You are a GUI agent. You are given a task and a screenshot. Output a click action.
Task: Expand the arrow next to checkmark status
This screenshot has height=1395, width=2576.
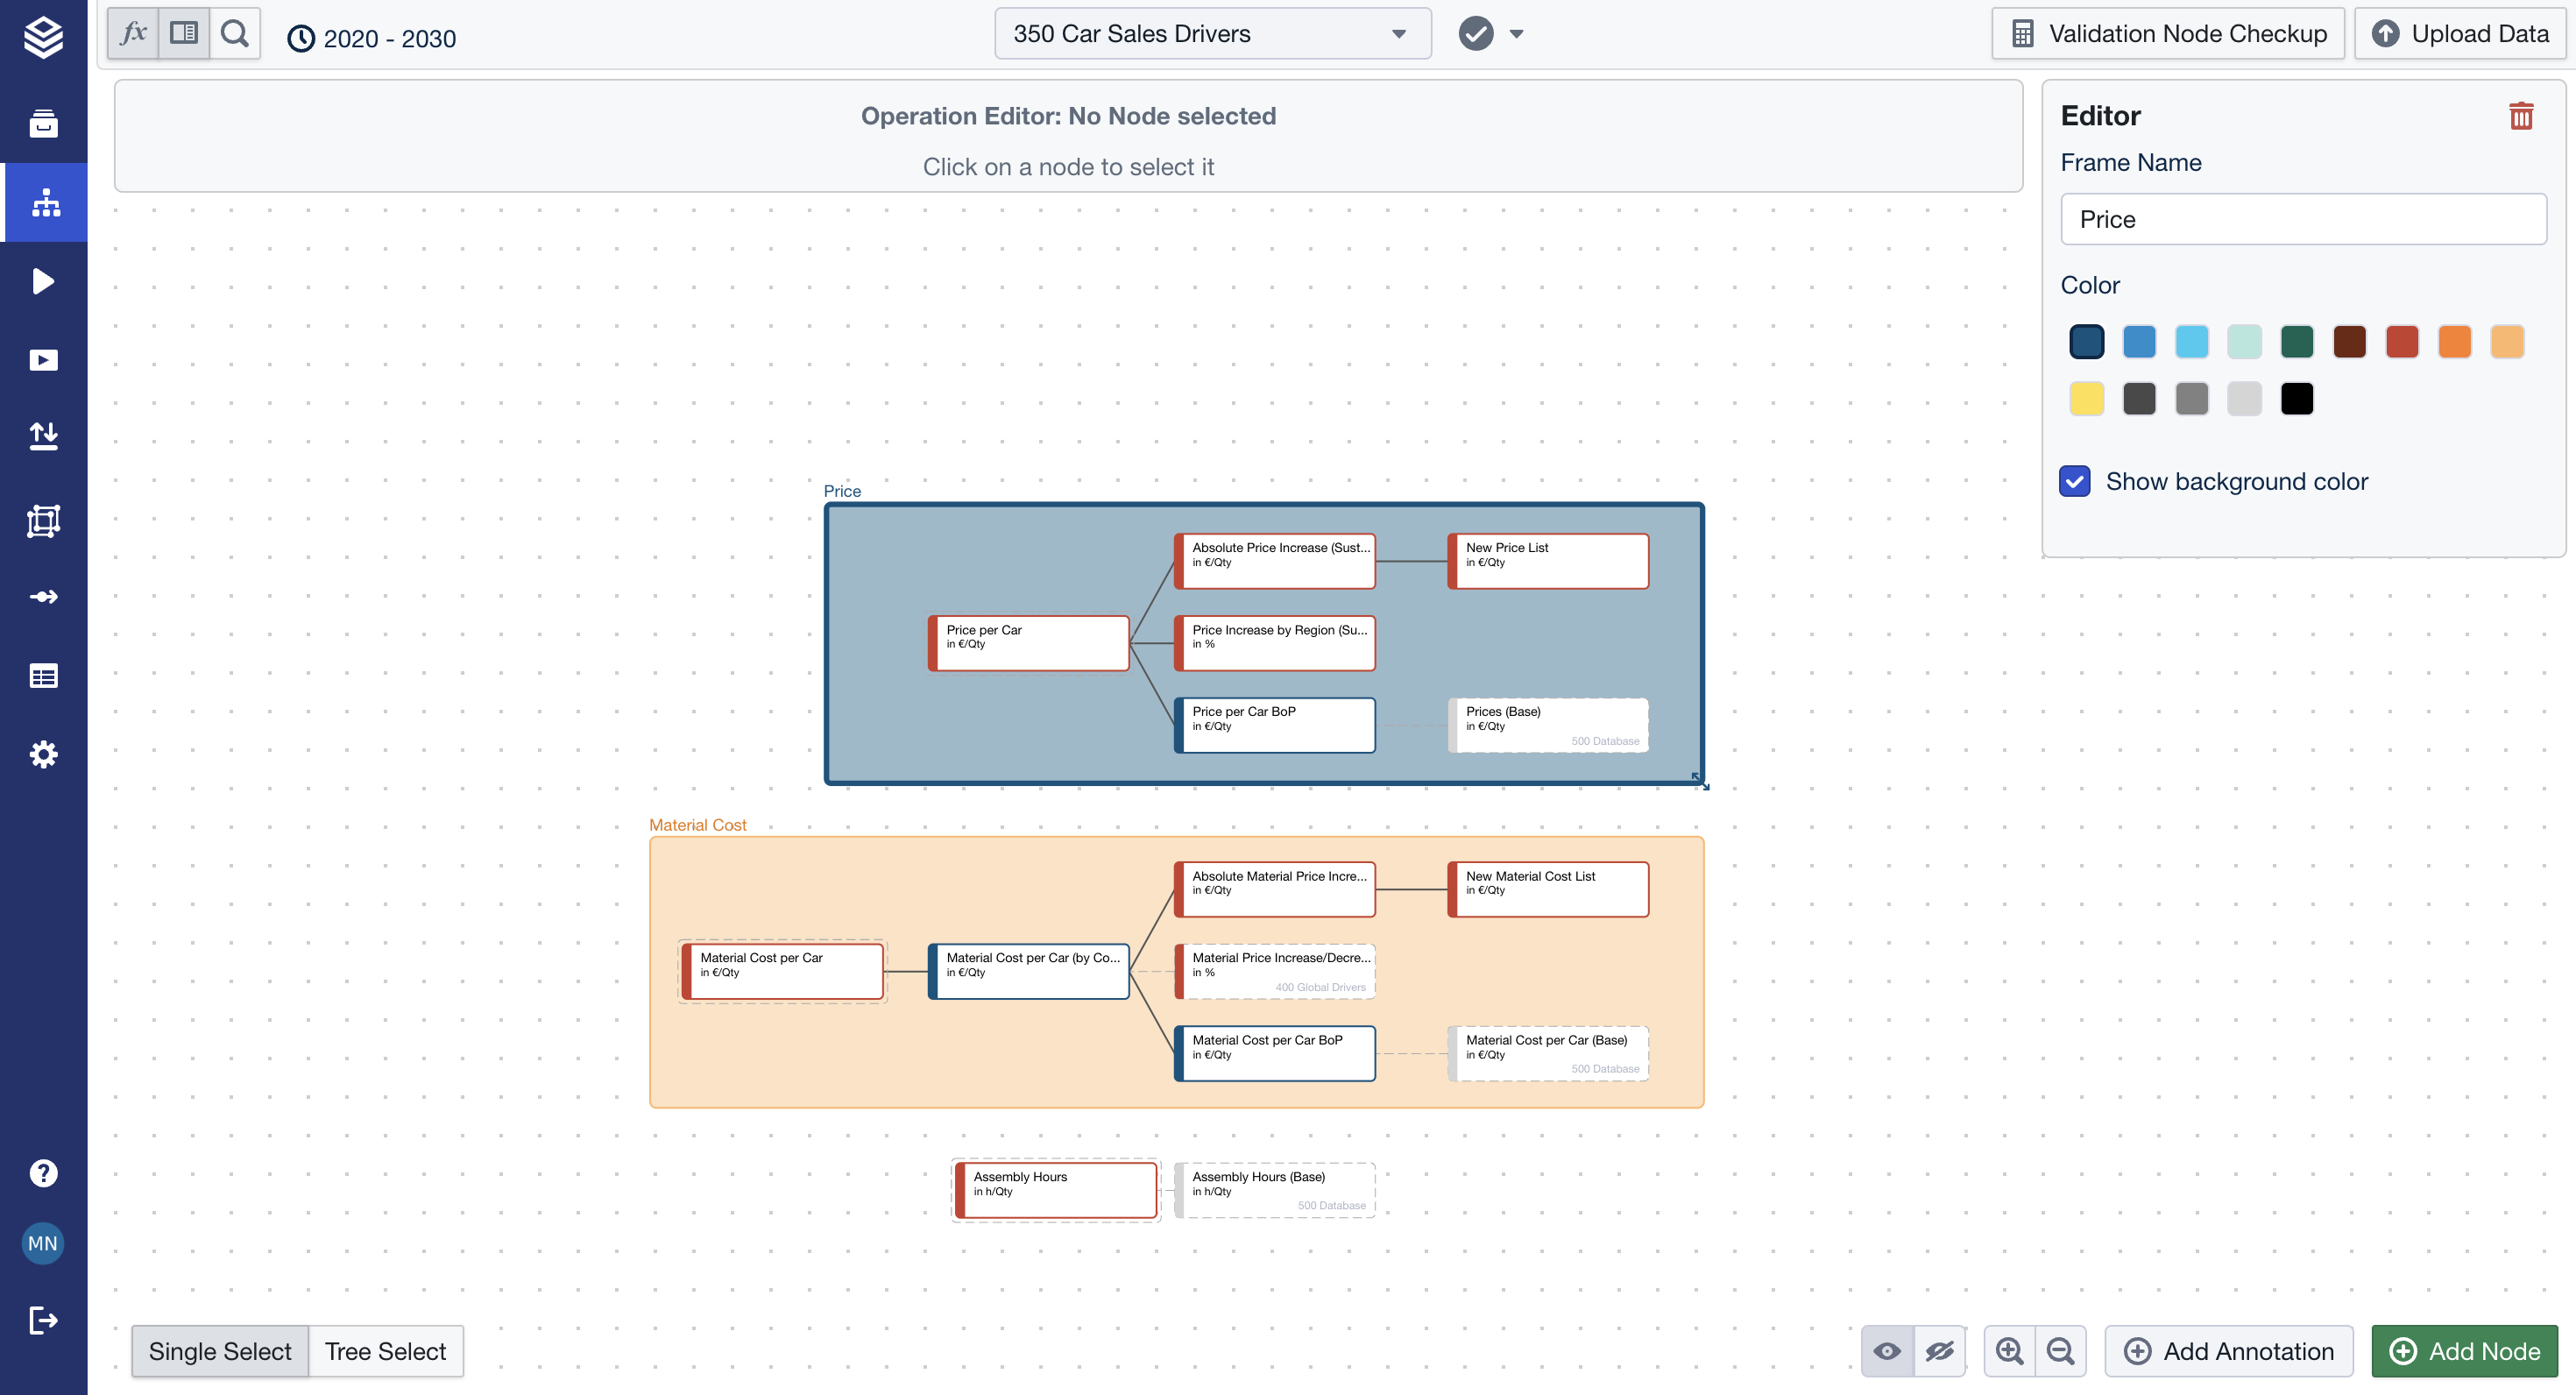coord(1516,34)
